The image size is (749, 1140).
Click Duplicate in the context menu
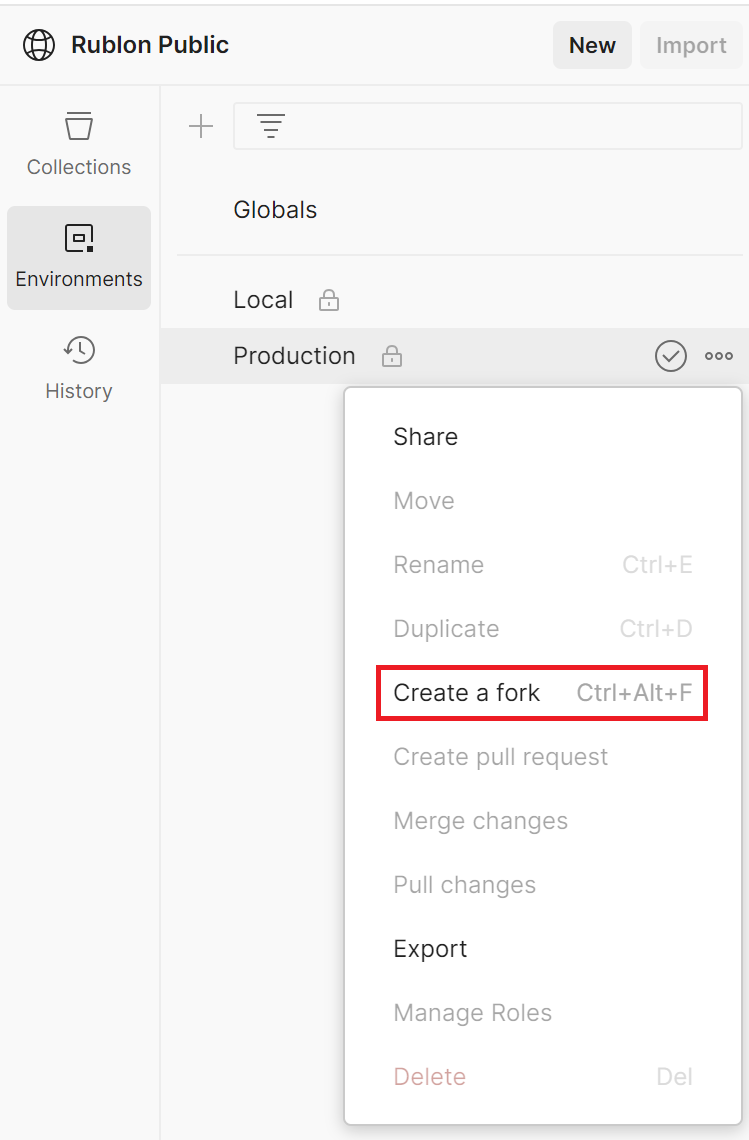[x=446, y=629]
